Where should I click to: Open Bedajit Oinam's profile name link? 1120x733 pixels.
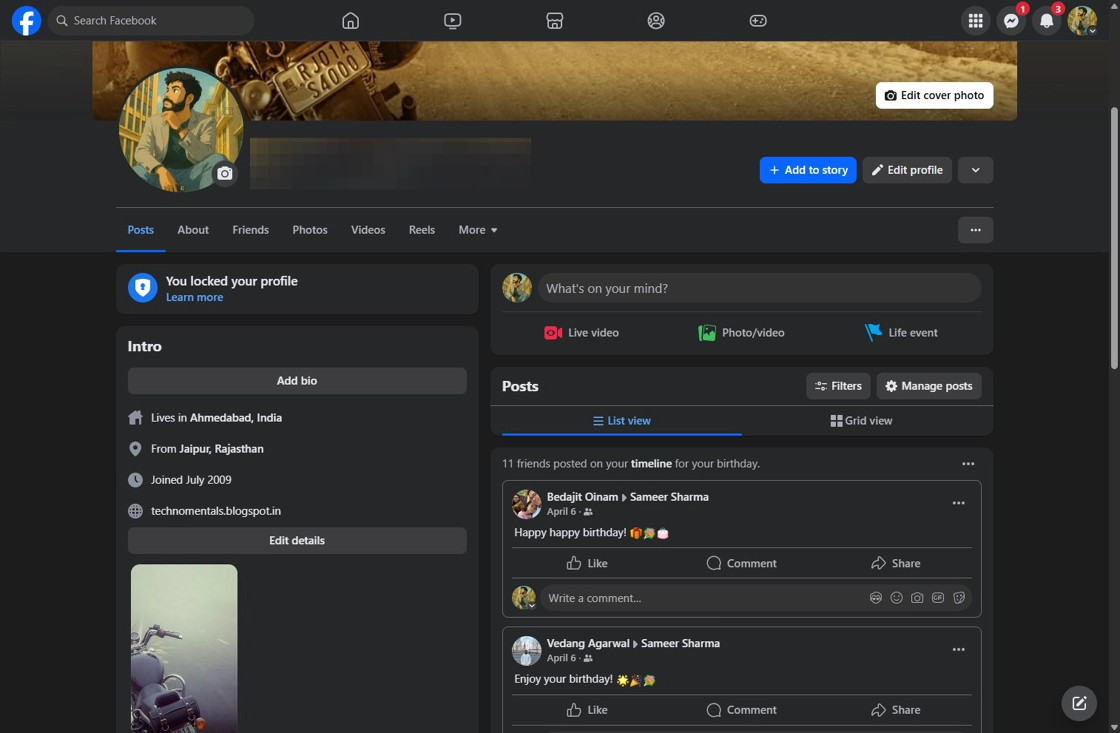(x=582, y=497)
